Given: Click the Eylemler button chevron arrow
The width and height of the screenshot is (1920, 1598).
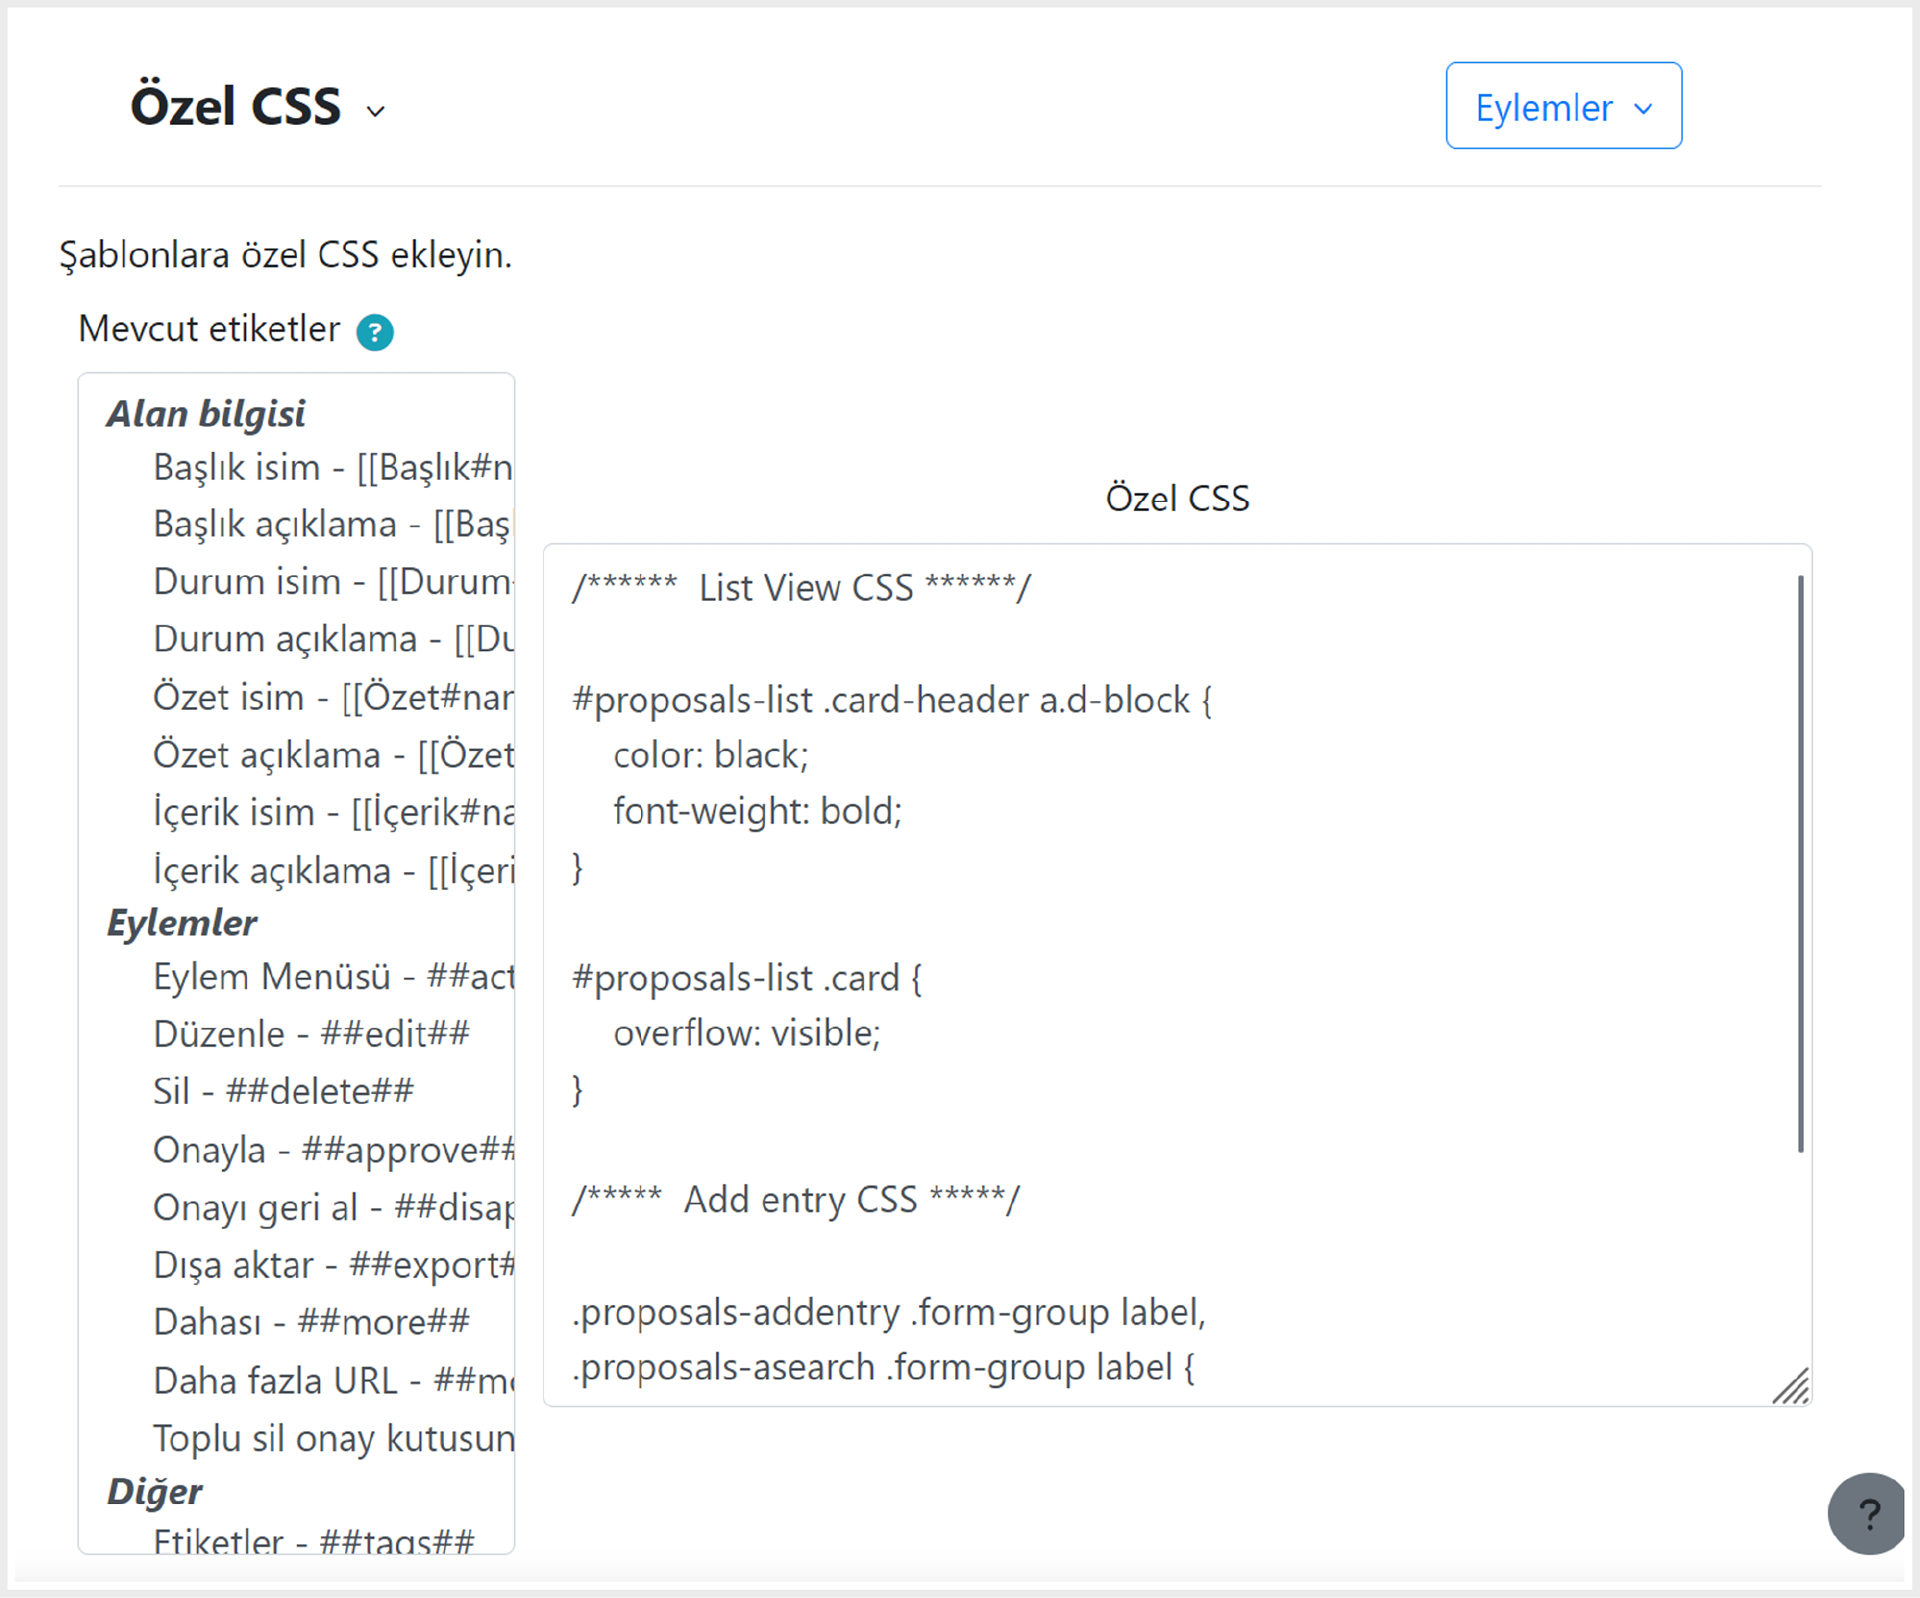Looking at the screenshot, I should [1643, 108].
